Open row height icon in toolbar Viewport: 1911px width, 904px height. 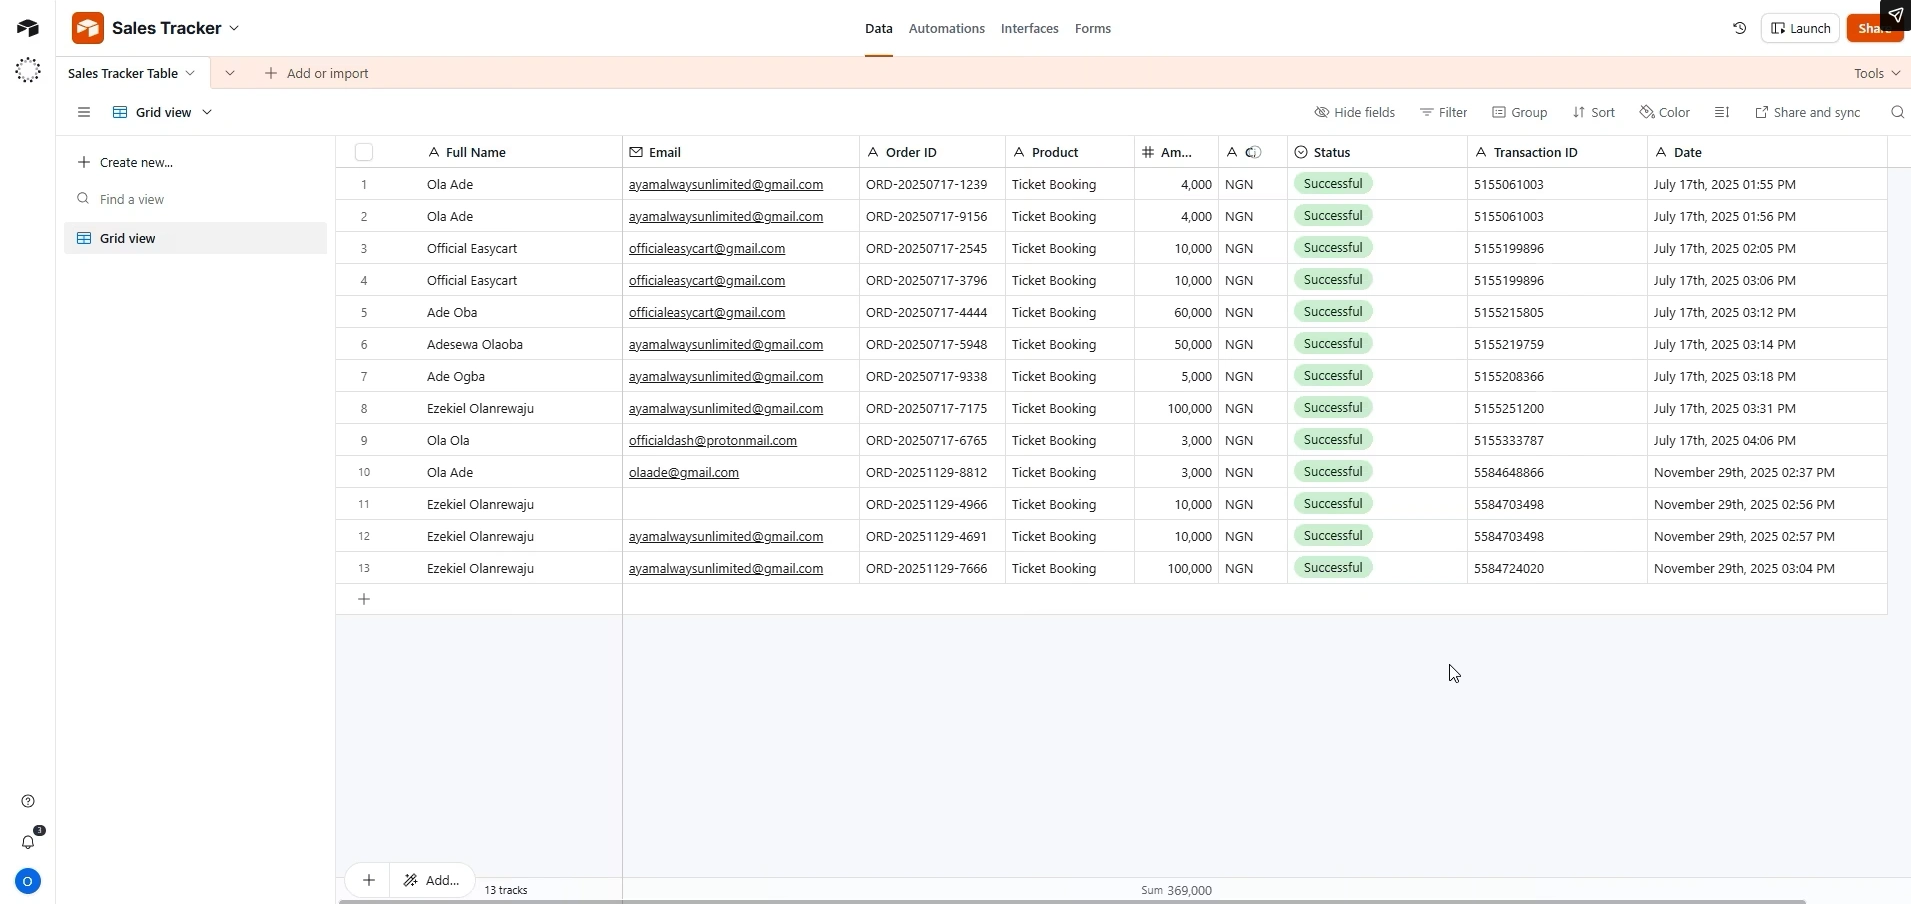(x=1722, y=113)
